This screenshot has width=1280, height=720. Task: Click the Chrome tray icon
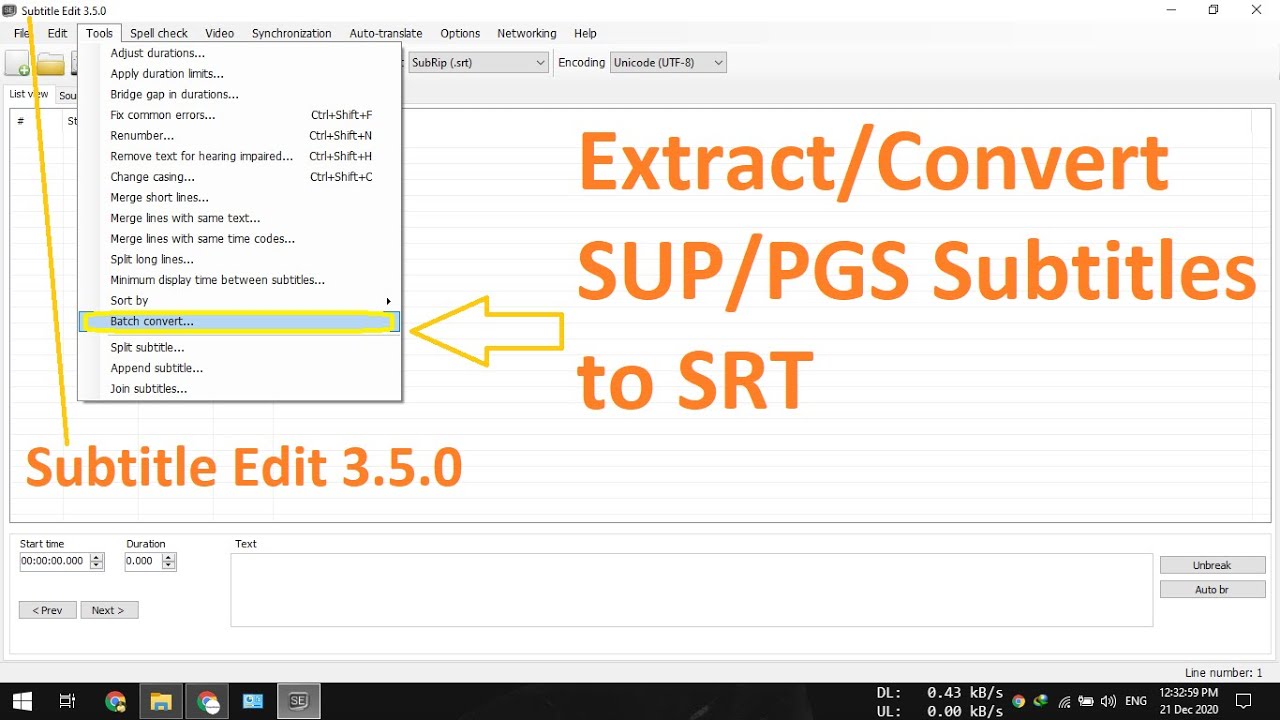tap(1019, 702)
